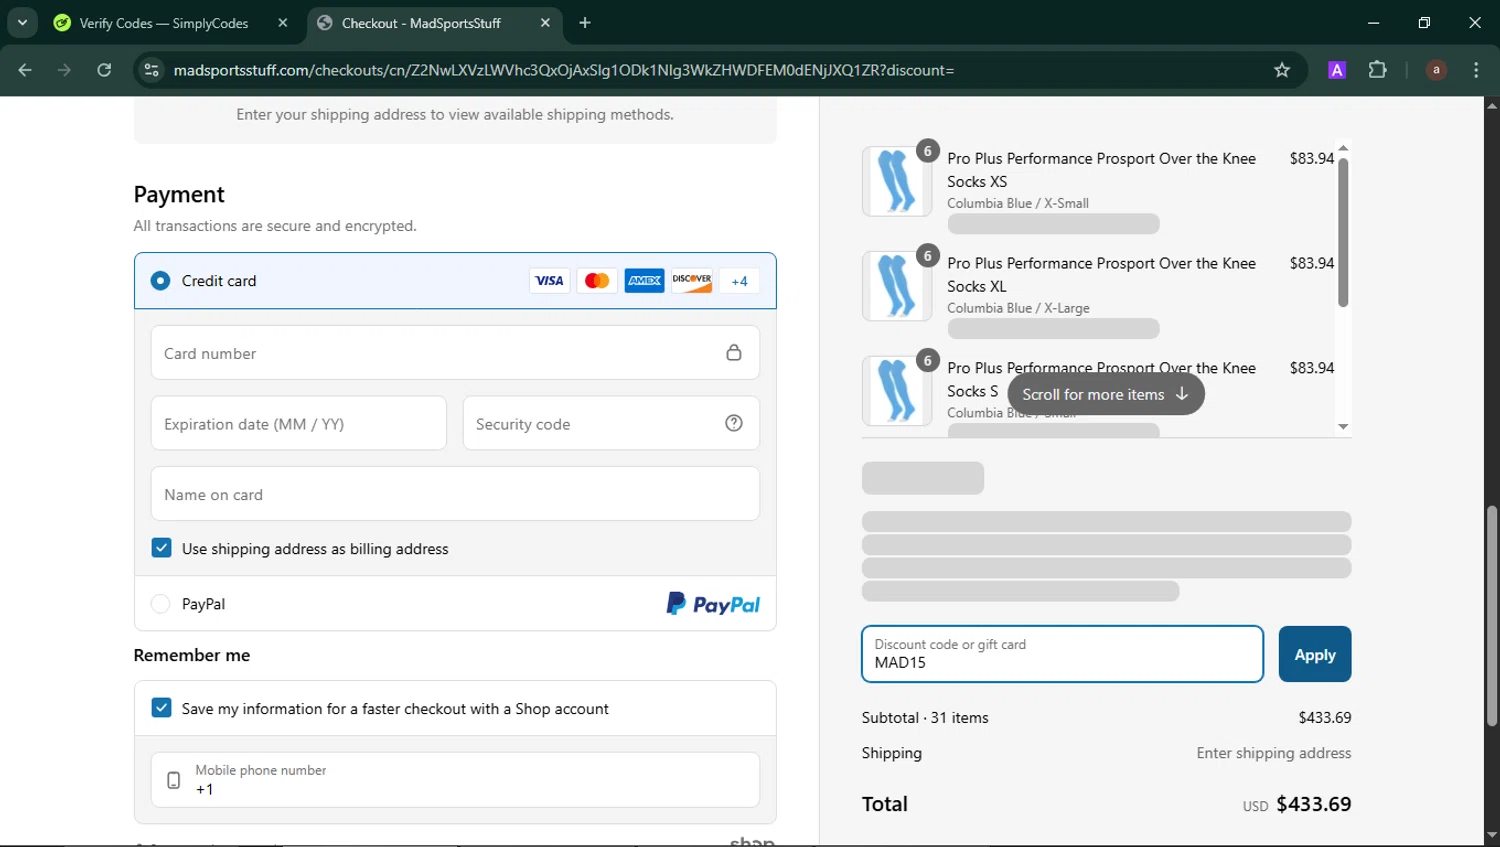Screen dimensions: 1500x847
Task: Click the PayPal logo
Action: tap(713, 604)
